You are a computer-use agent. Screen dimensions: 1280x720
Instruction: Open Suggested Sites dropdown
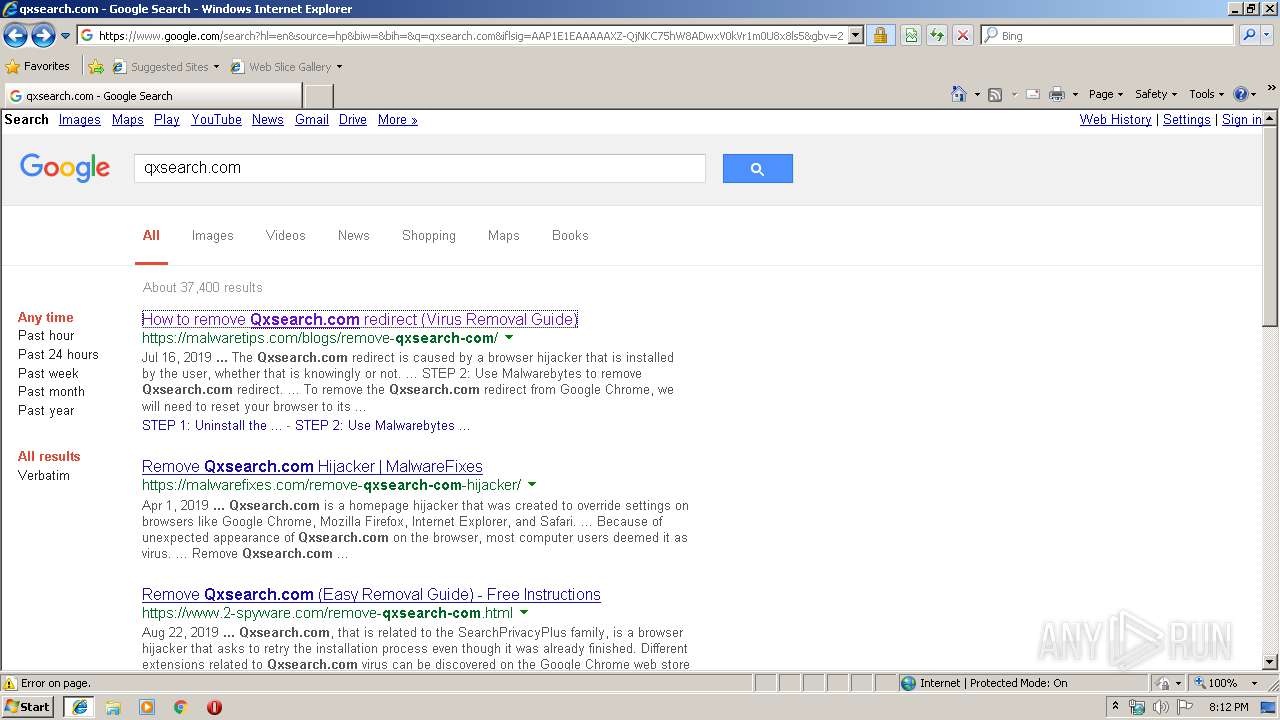(x=166, y=67)
